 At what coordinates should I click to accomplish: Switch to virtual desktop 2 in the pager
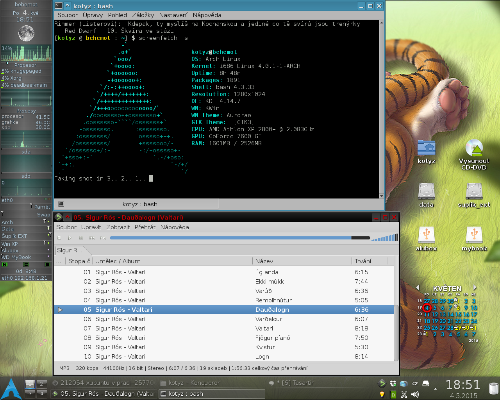click(x=42, y=384)
